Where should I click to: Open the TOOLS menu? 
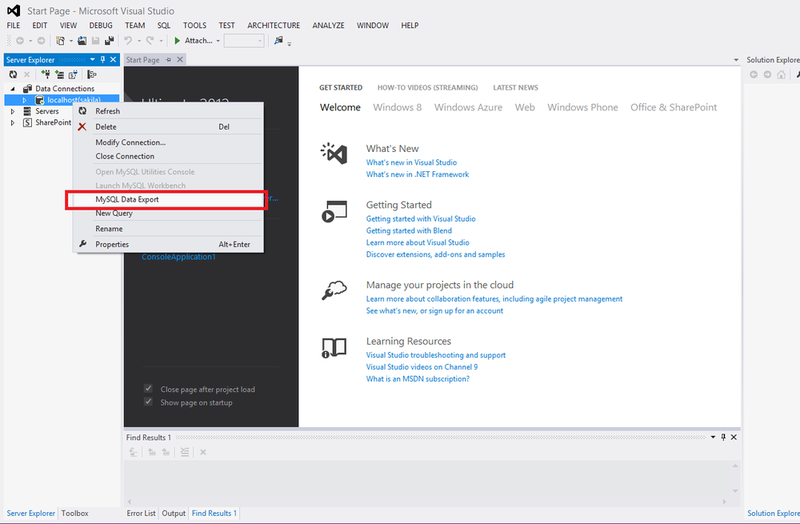pyautogui.click(x=195, y=26)
